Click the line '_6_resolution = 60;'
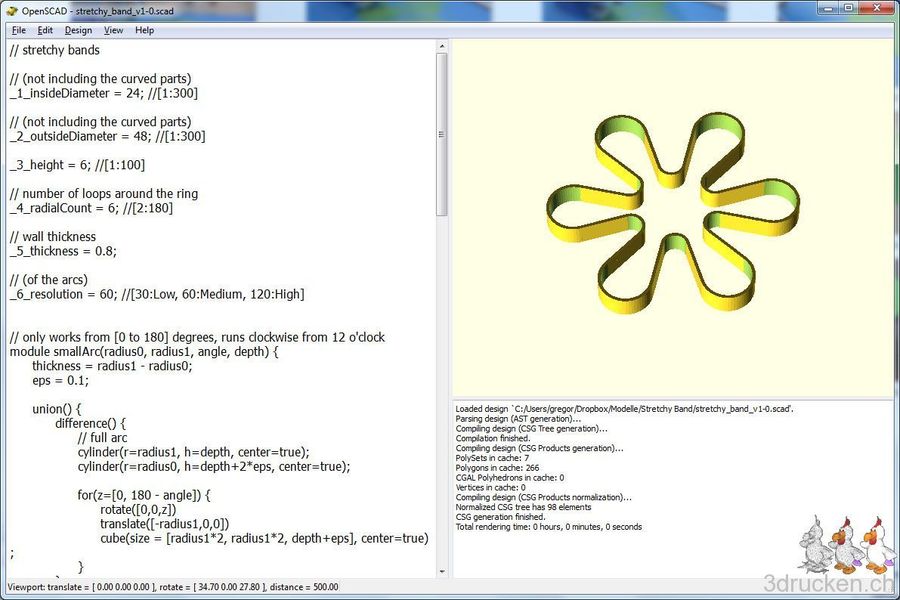900x600 pixels. [x=157, y=294]
